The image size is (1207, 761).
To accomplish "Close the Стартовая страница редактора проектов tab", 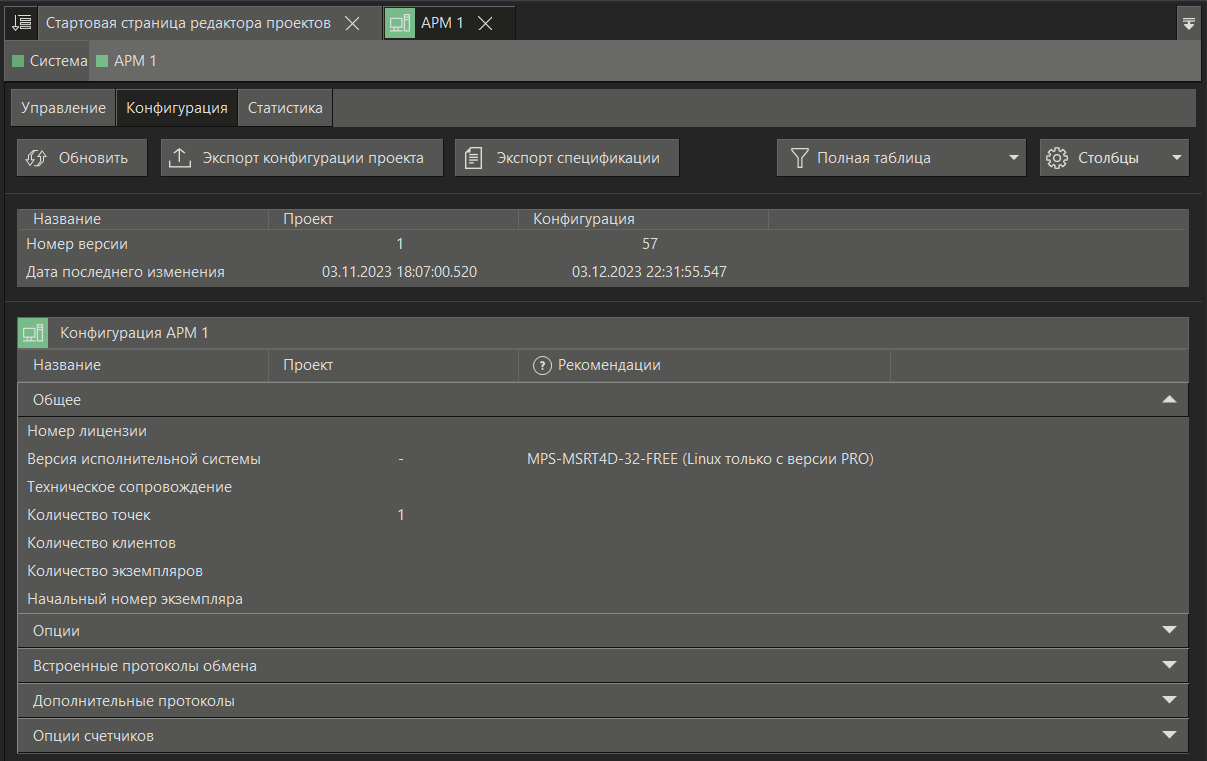I will point(352,23).
